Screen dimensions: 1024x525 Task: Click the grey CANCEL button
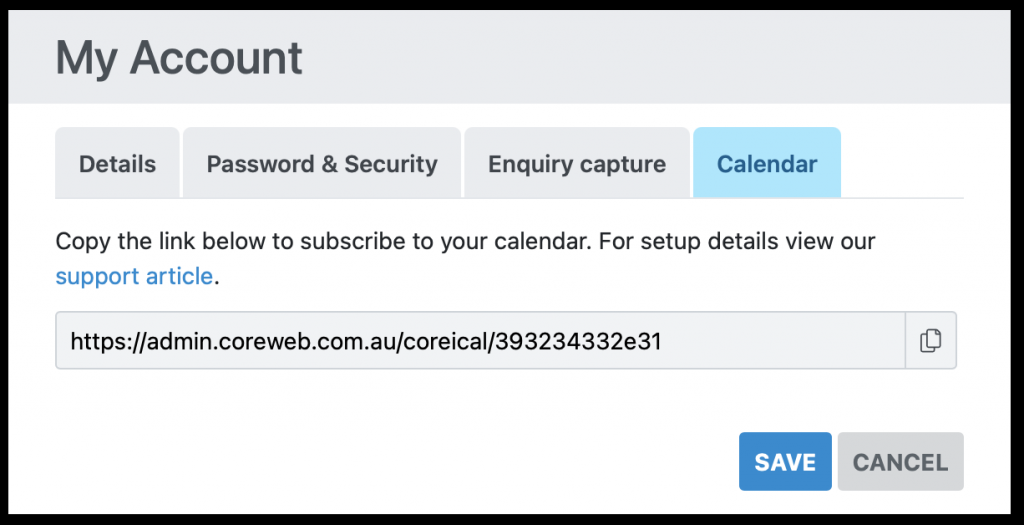pos(900,462)
